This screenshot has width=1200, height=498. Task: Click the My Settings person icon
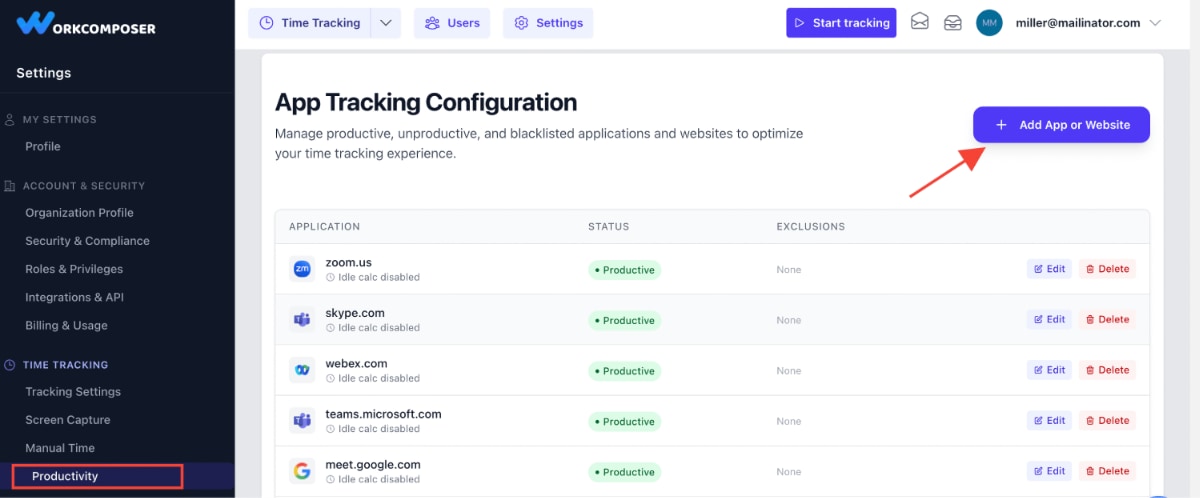click(x=10, y=119)
